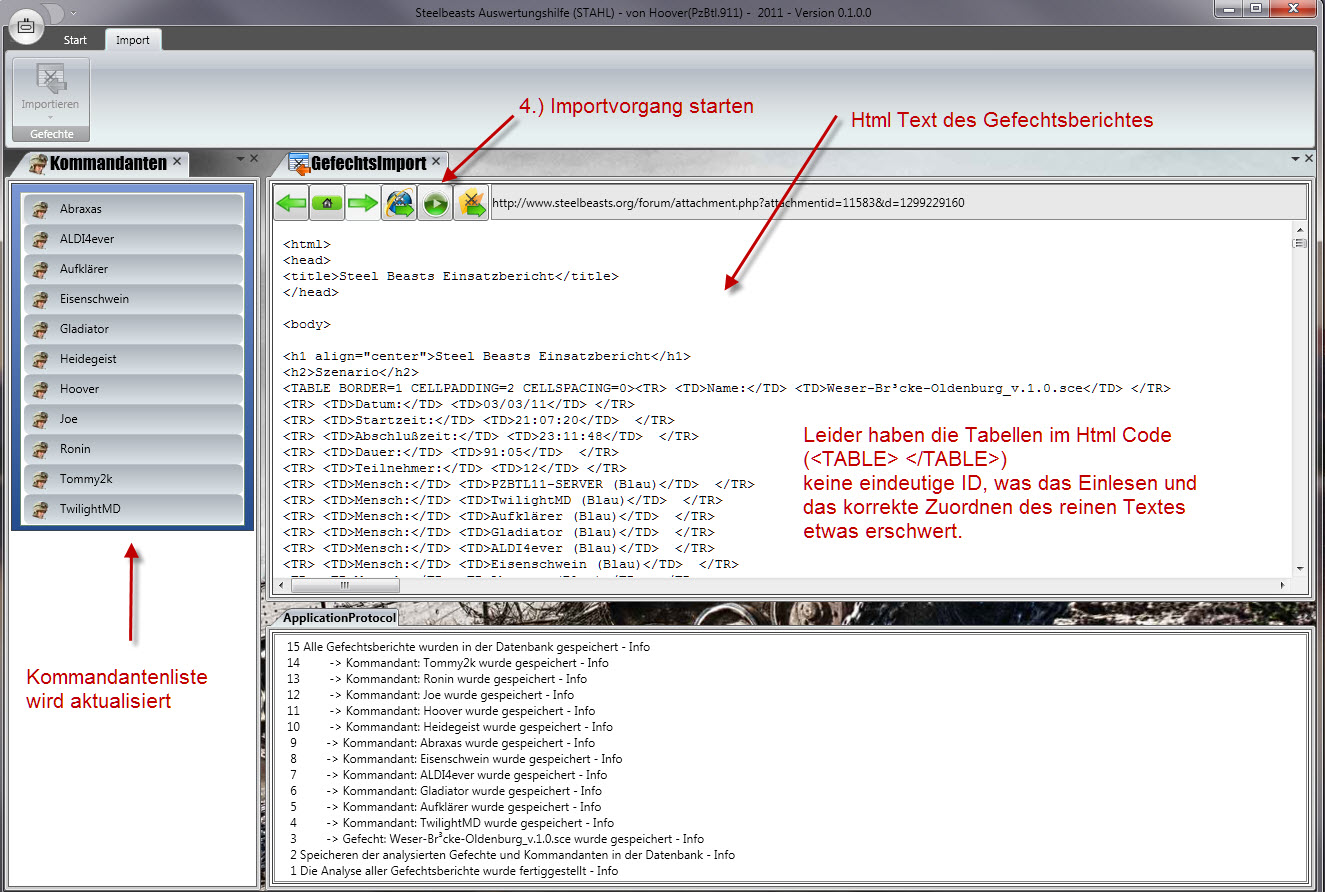
Task: Start import with the green play button
Action: [435, 203]
